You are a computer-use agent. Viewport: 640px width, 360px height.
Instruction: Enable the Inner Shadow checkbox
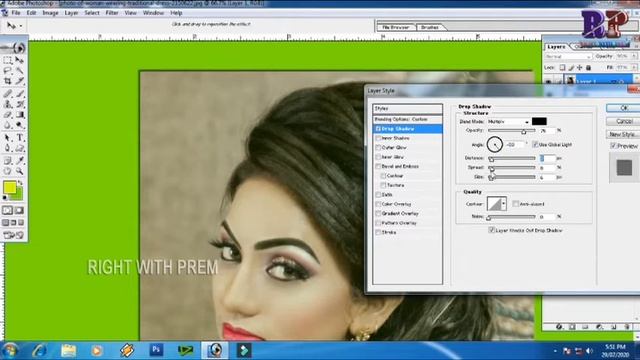tap(378, 138)
